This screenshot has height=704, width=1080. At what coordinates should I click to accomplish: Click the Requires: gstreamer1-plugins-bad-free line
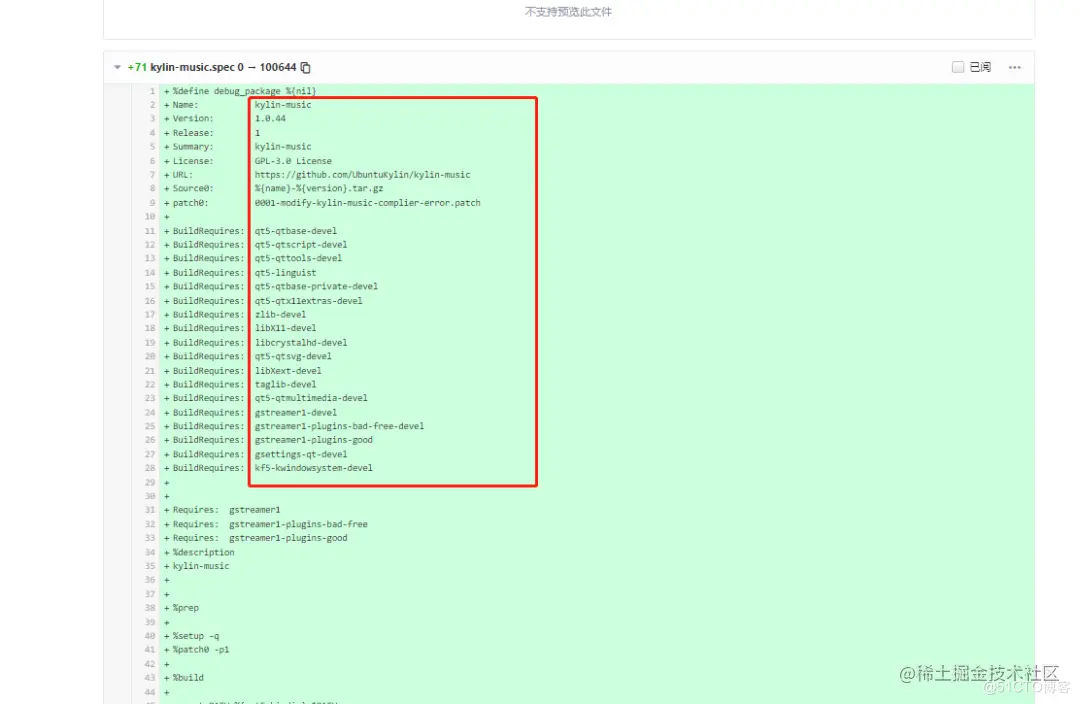(265, 524)
